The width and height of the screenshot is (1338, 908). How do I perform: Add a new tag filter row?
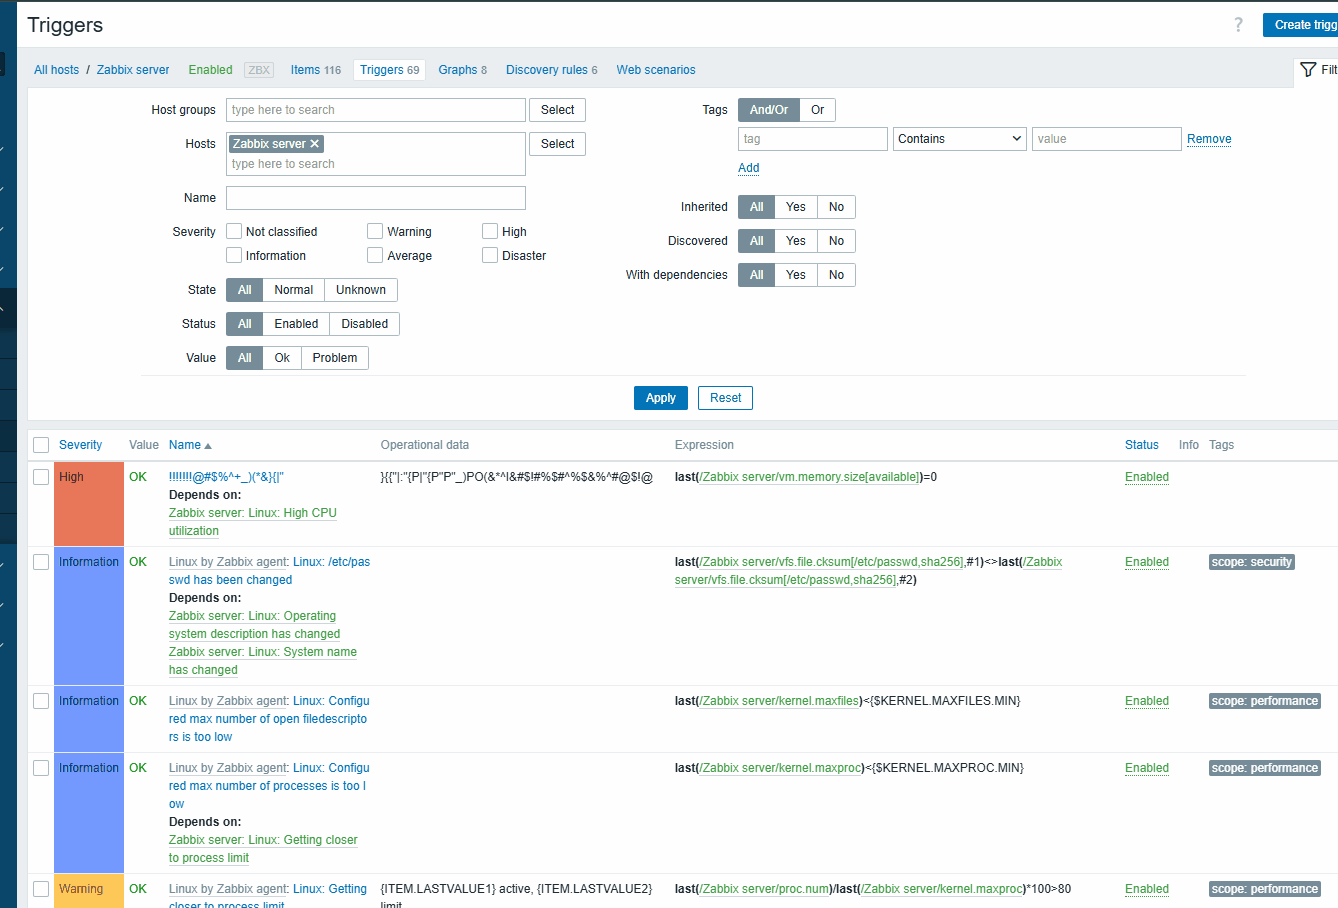tap(749, 168)
